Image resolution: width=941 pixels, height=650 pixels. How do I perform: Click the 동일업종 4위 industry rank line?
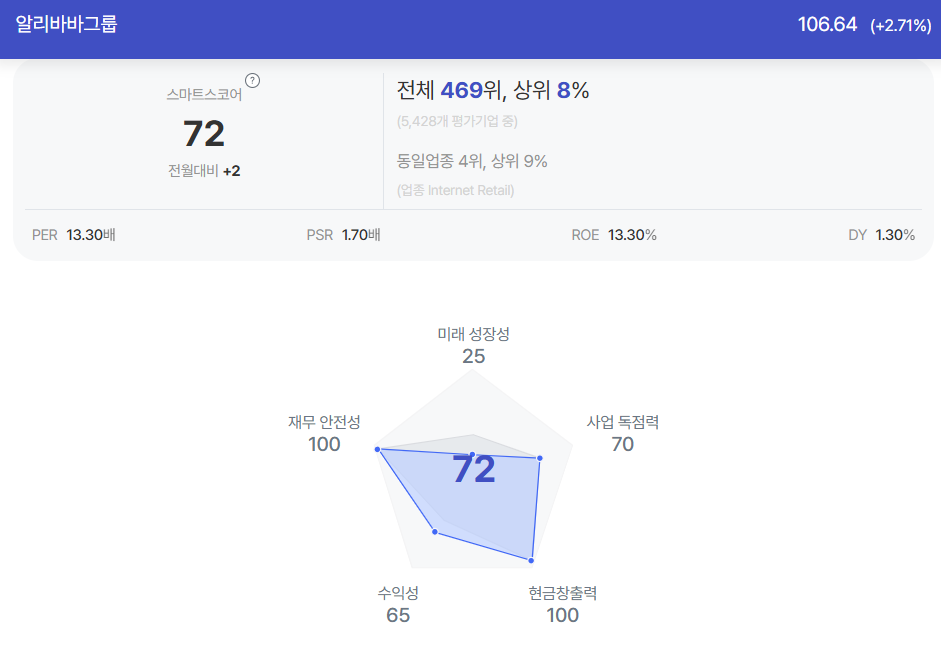[472, 161]
